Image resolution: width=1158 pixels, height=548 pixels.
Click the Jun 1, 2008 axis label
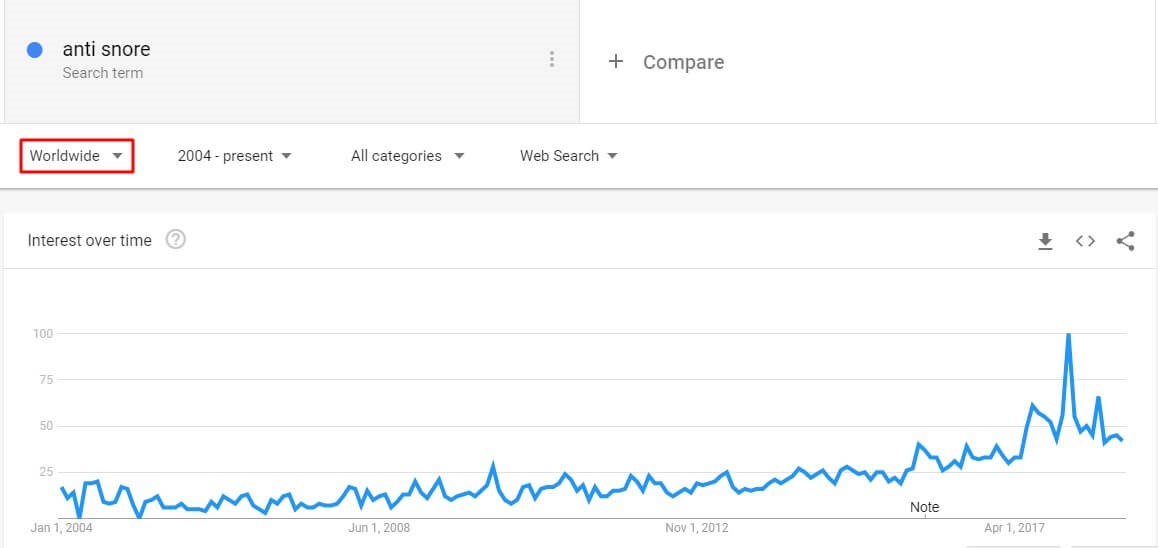click(379, 528)
